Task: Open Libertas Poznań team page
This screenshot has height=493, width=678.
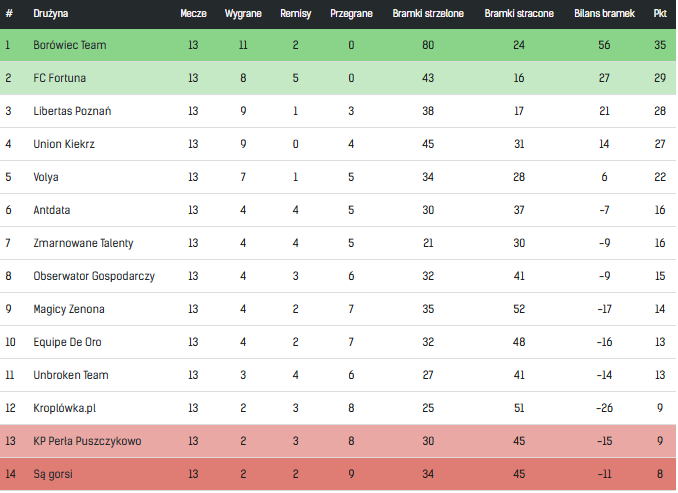Action: (72, 111)
